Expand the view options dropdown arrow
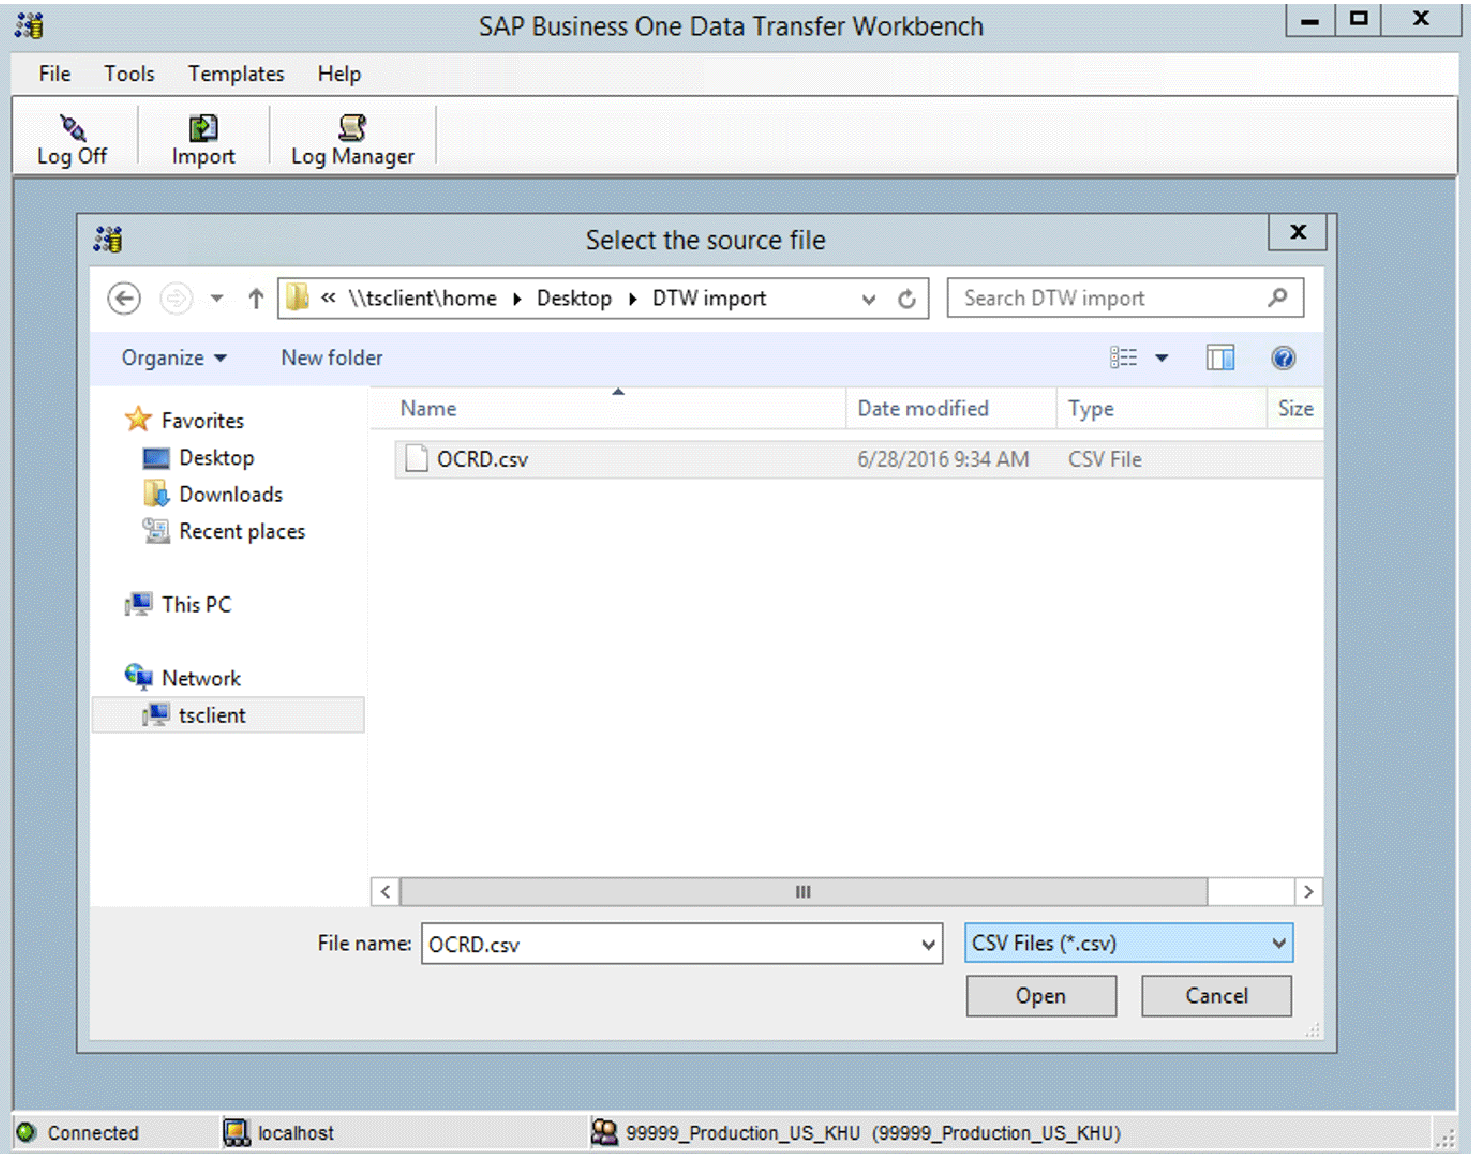The width and height of the screenshot is (1473, 1154). pos(1162,358)
